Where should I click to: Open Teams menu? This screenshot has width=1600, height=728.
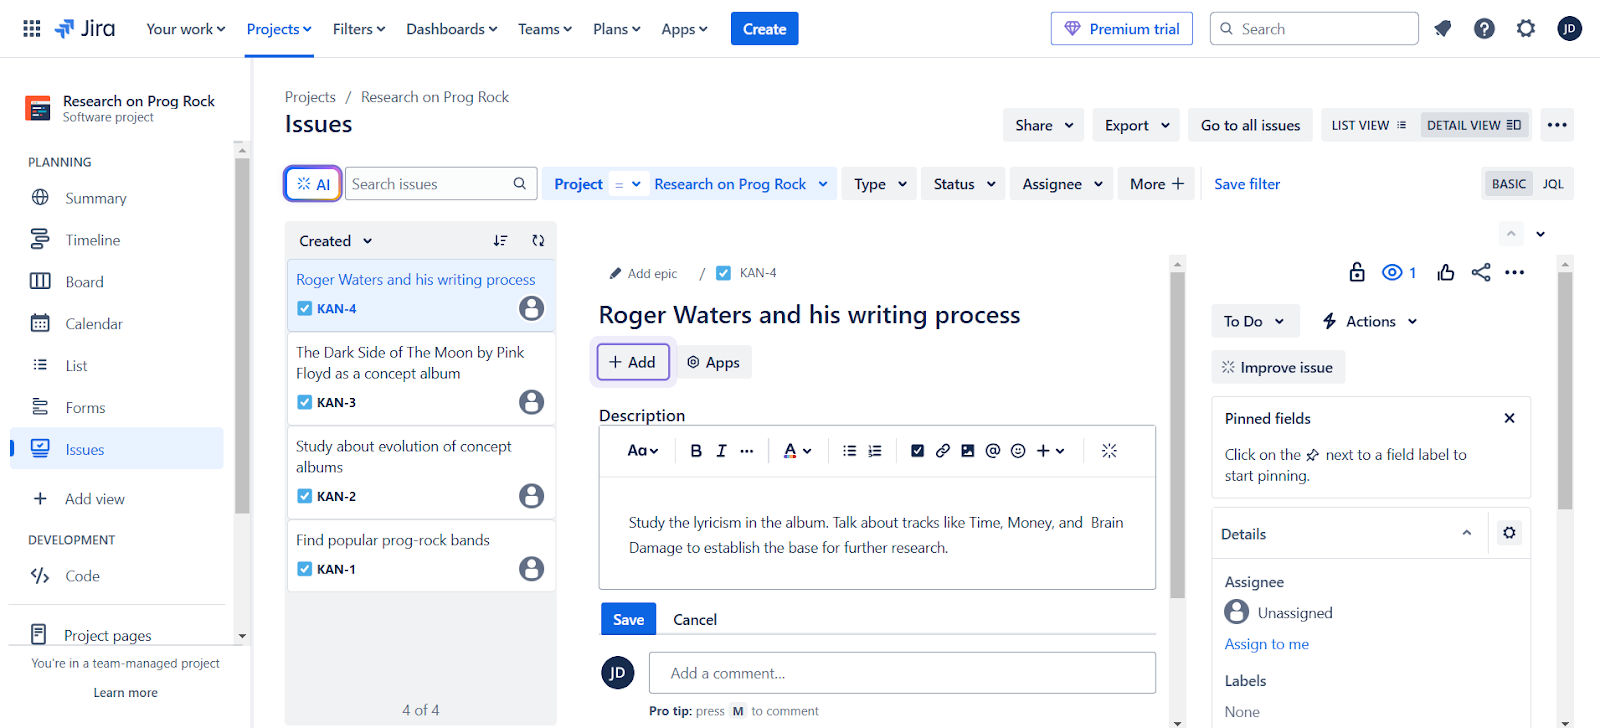(545, 29)
